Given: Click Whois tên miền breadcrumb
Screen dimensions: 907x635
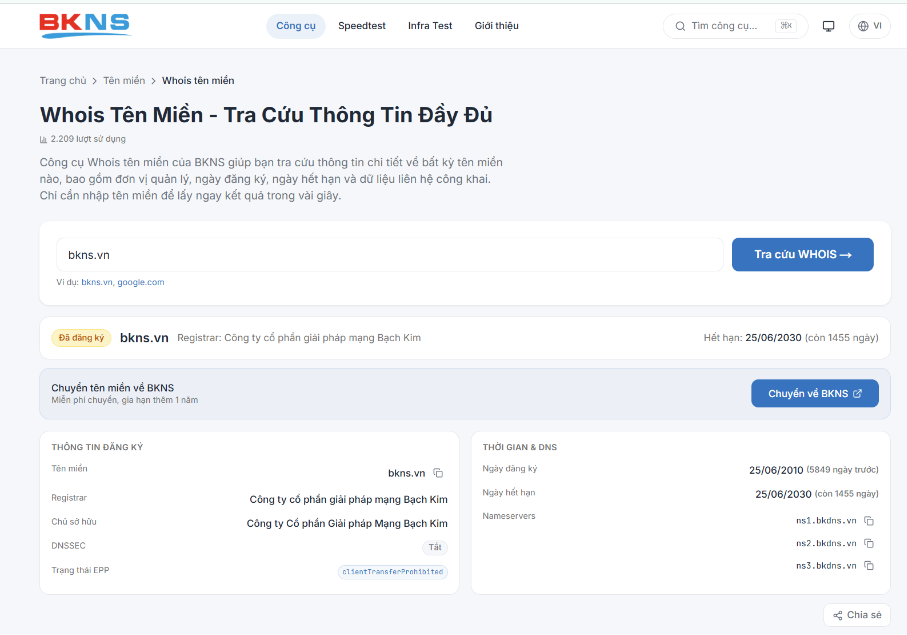Looking at the screenshot, I should (x=198, y=80).
